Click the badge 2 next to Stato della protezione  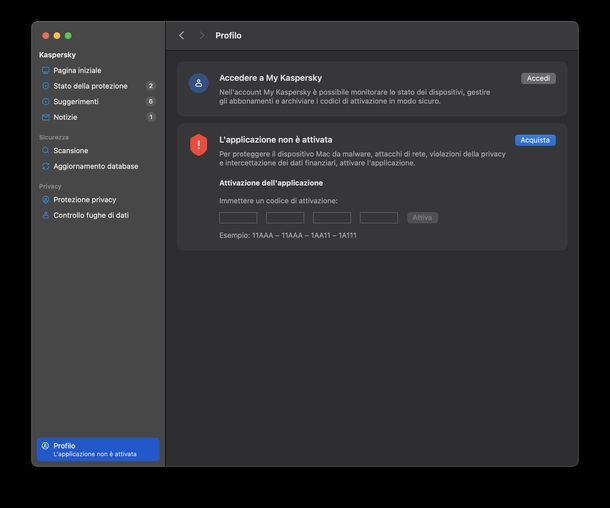pyautogui.click(x=151, y=86)
